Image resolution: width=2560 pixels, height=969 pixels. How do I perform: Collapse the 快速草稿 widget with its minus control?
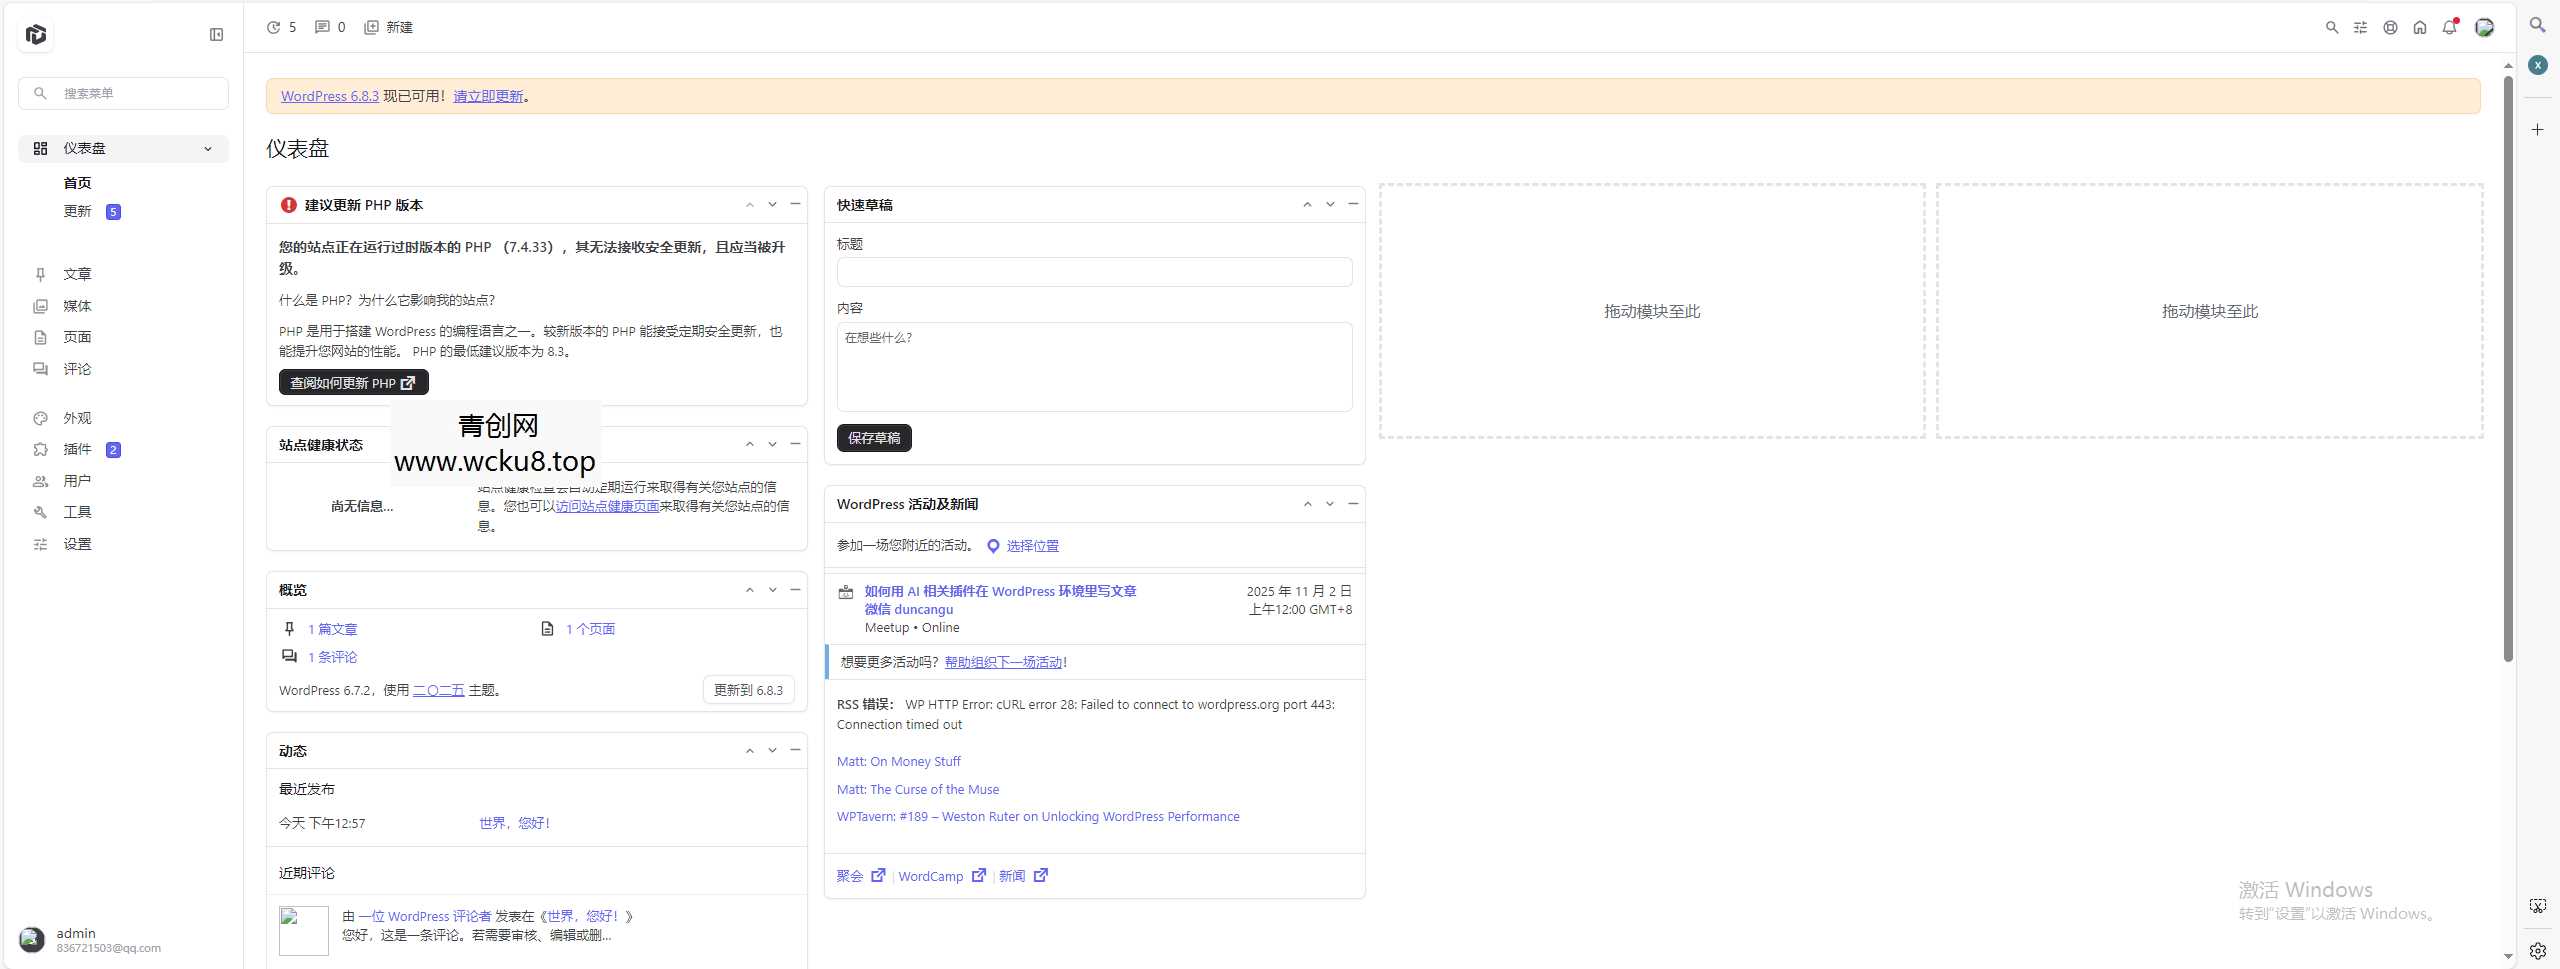[x=1352, y=204]
